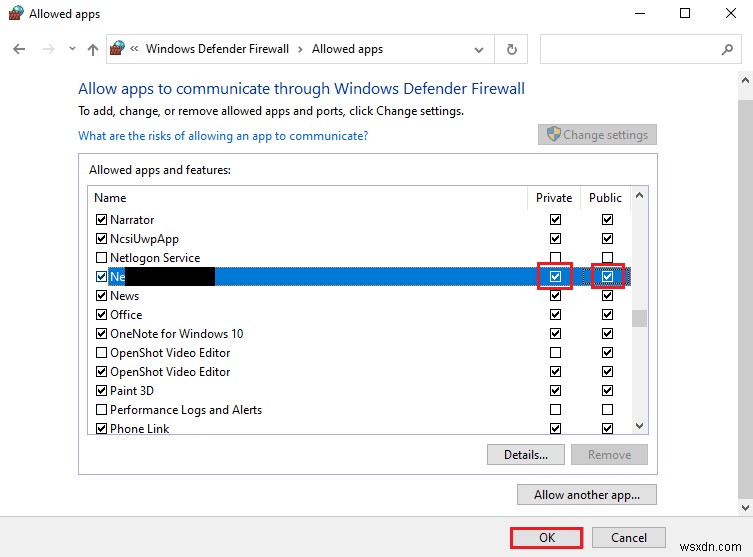
Task: Click the OK button
Action: [546, 537]
